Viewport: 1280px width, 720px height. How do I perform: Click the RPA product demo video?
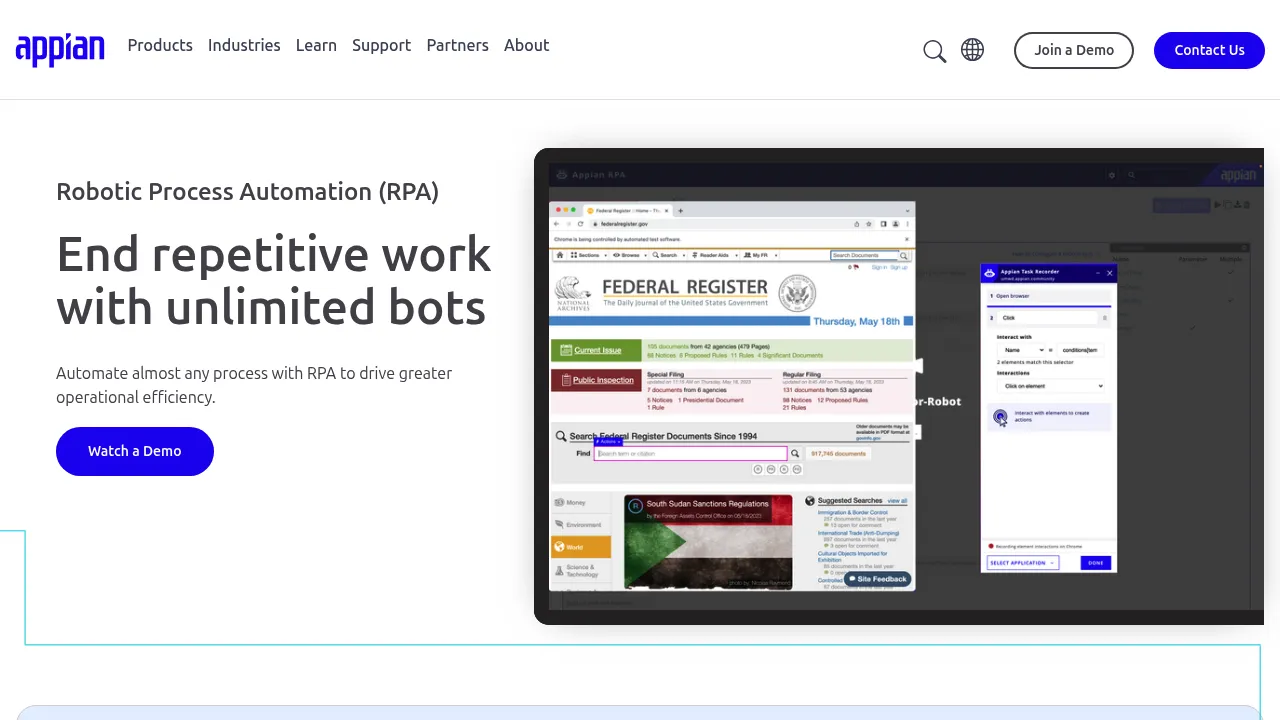tap(899, 386)
